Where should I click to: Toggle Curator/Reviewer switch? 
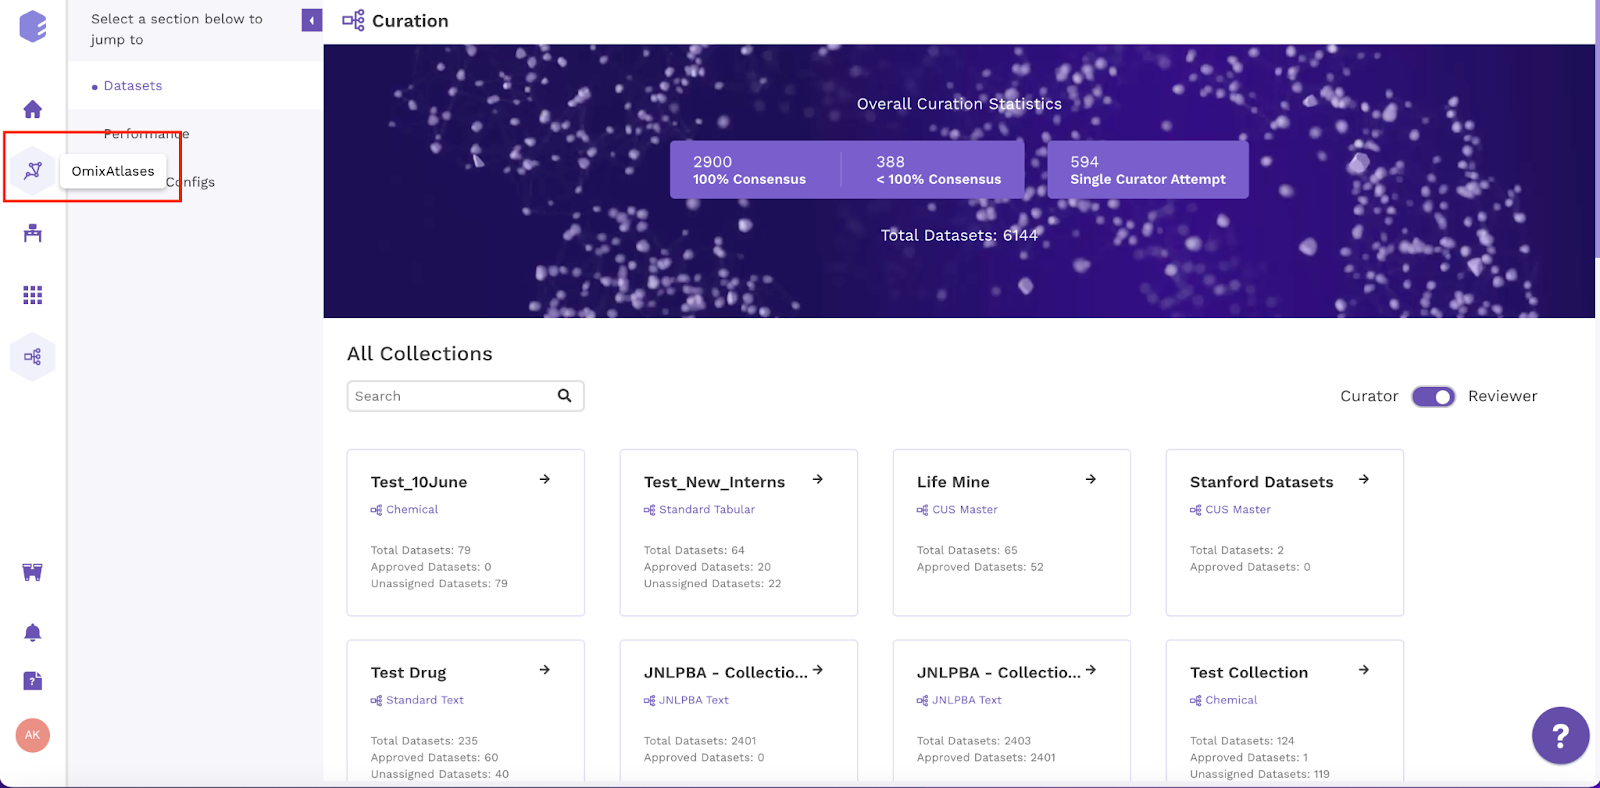tap(1433, 397)
